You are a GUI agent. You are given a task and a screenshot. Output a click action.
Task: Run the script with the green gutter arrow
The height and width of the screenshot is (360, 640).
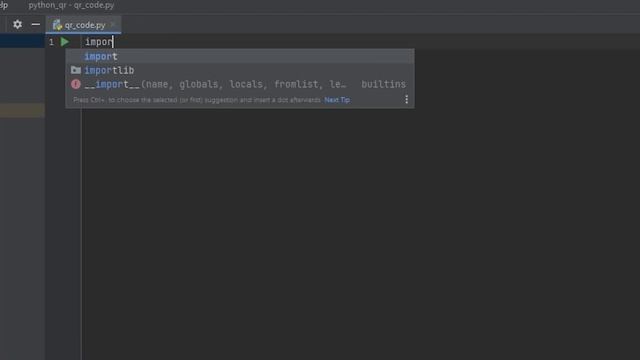point(64,42)
